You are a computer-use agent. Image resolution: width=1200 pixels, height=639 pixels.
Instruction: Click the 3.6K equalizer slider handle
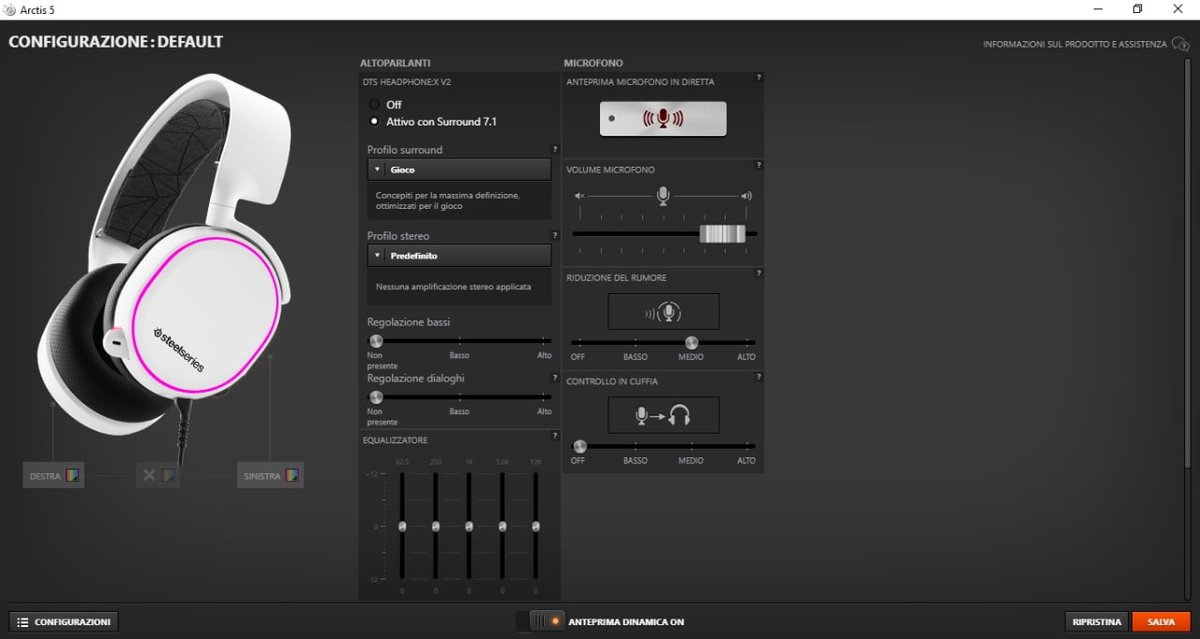(502, 526)
